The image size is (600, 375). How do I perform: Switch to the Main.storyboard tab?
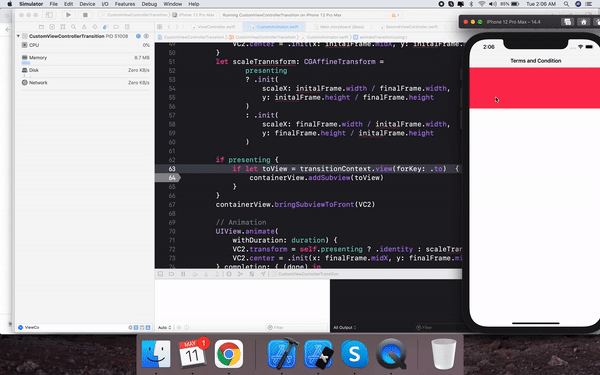pos(339,27)
